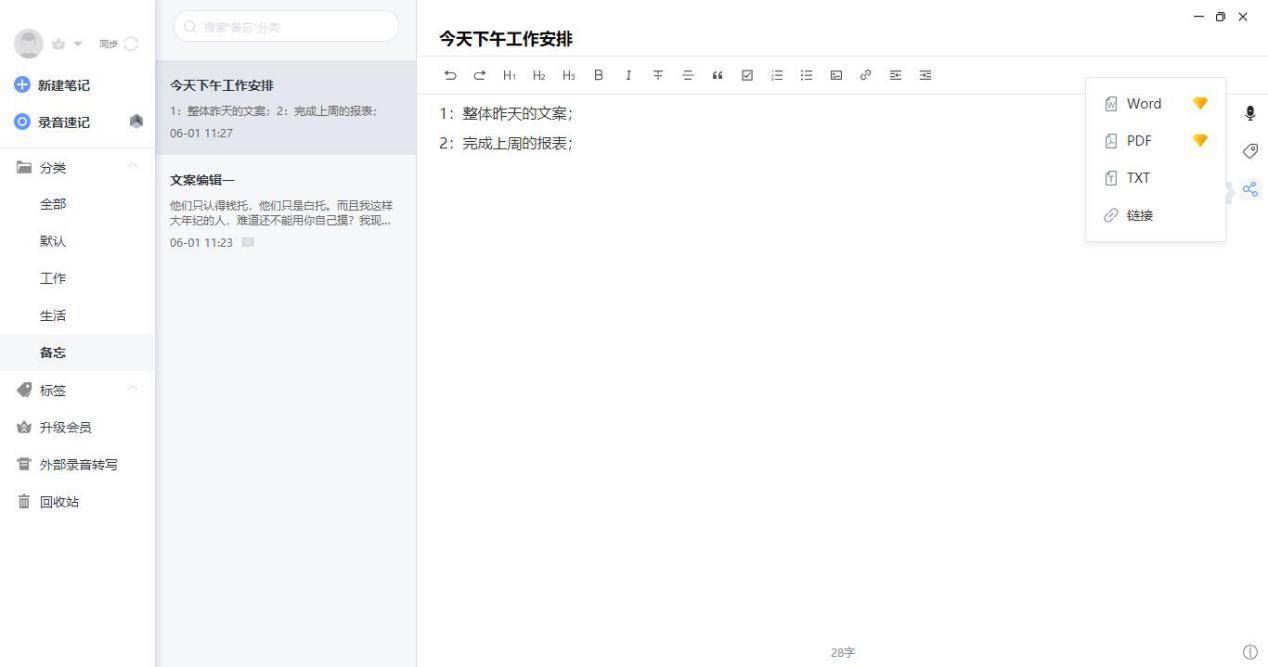Expand the 标签 tags section

point(133,390)
